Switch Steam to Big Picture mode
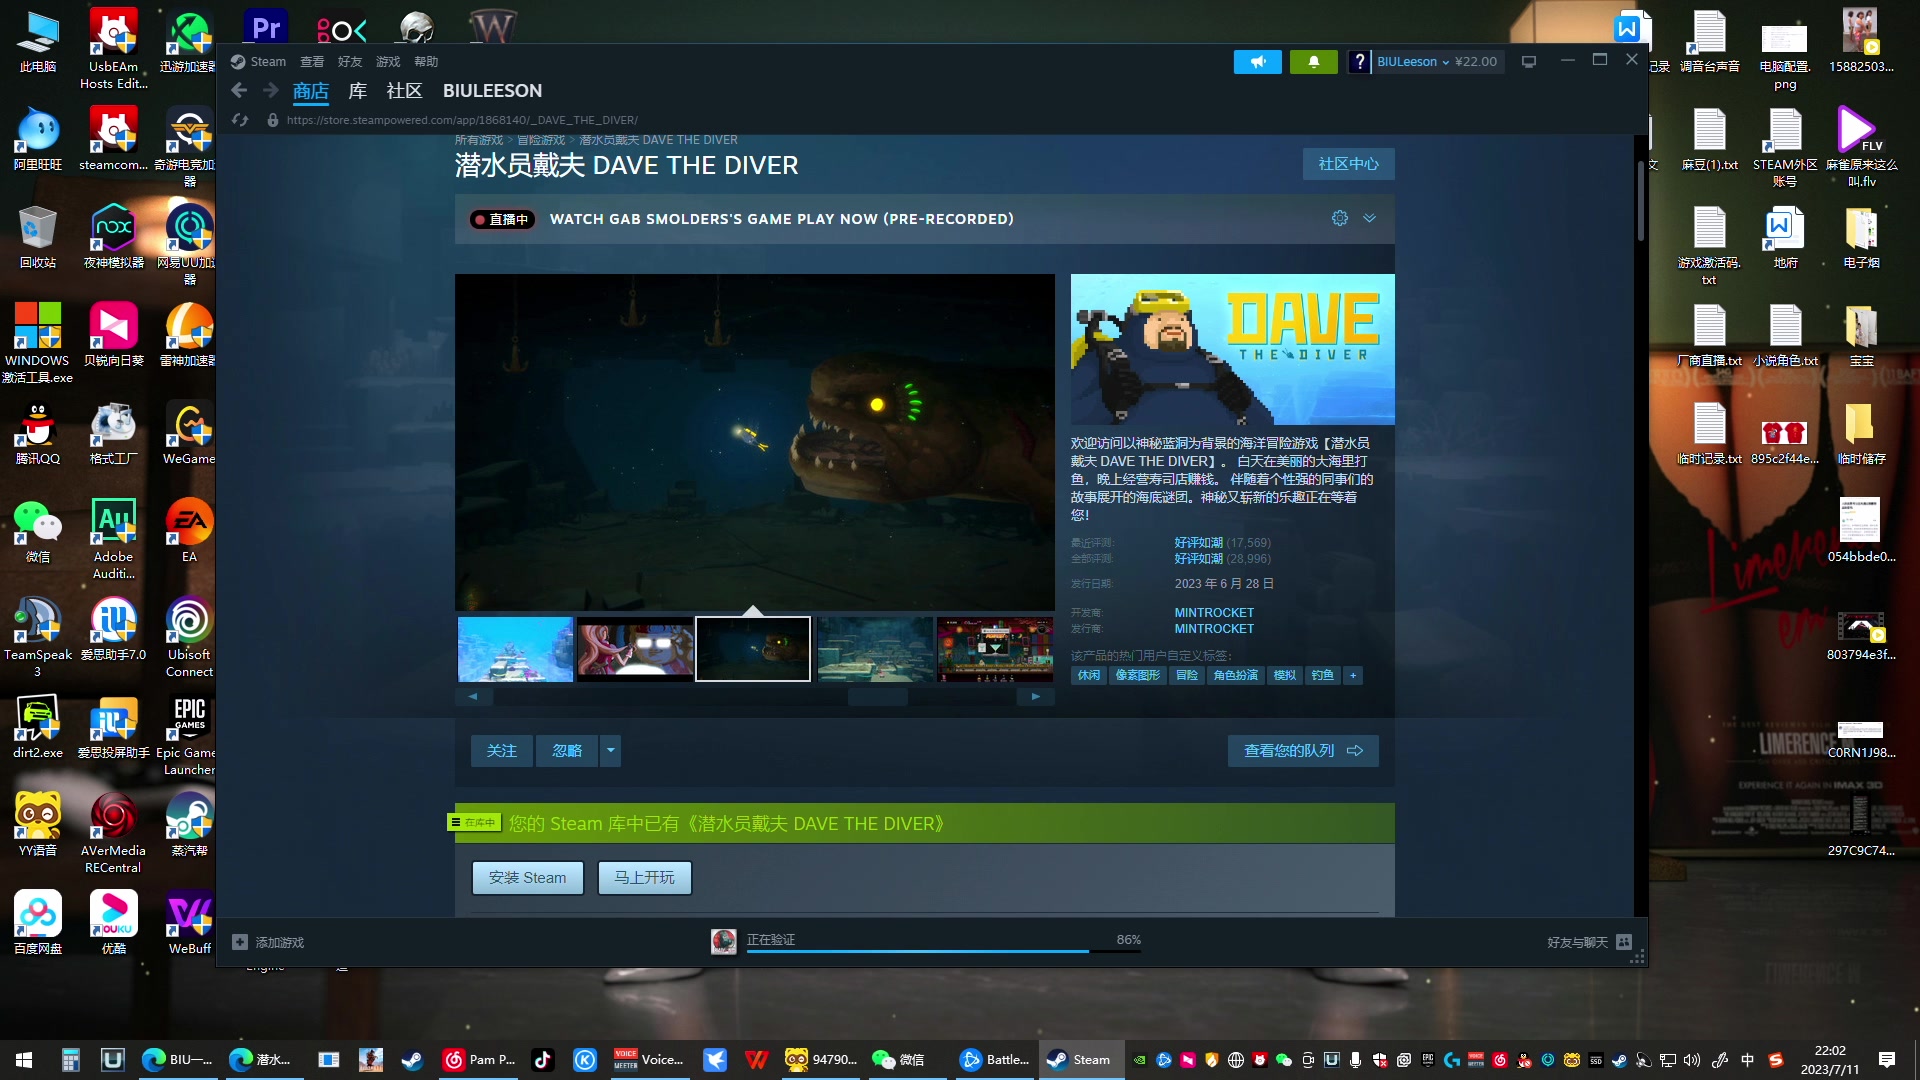The width and height of the screenshot is (1920, 1080). click(1529, 62)
